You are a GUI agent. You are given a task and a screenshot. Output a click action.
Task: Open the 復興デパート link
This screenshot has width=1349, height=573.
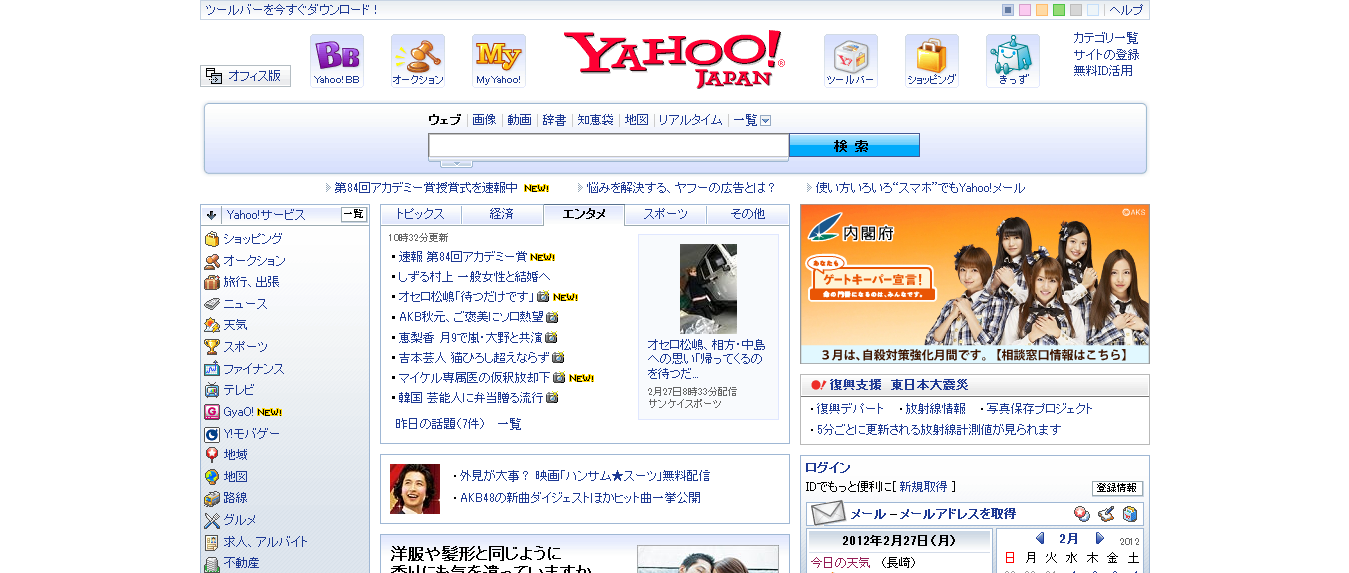pos(850,409)
